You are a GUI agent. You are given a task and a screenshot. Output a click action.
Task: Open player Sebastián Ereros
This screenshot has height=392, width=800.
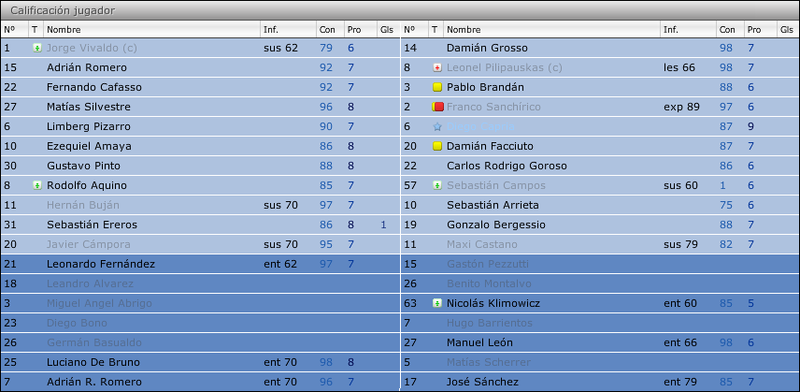point(92,225)
